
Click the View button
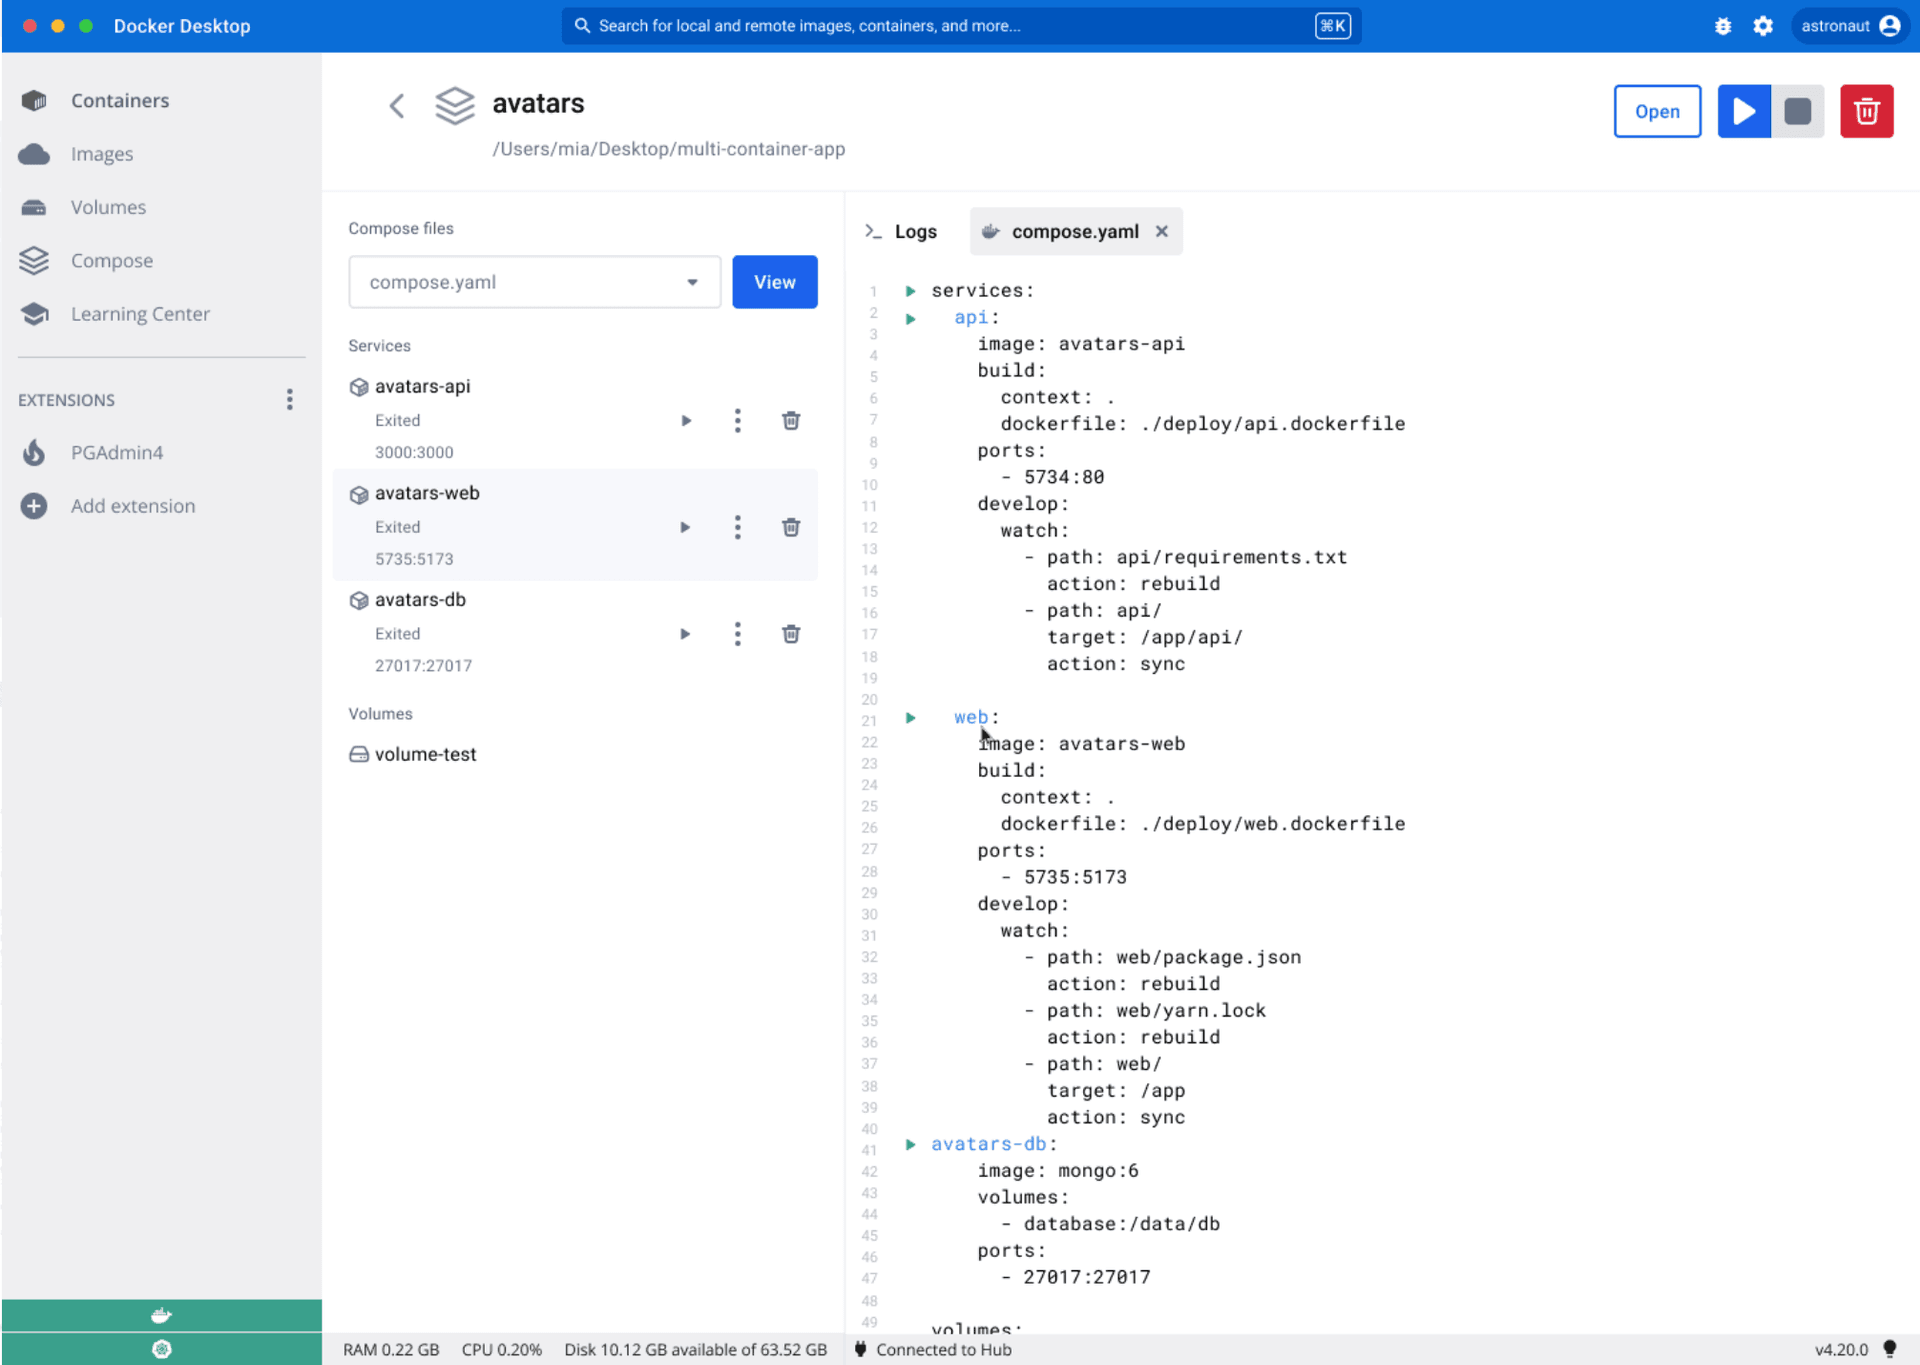click(x=774, y=282)
